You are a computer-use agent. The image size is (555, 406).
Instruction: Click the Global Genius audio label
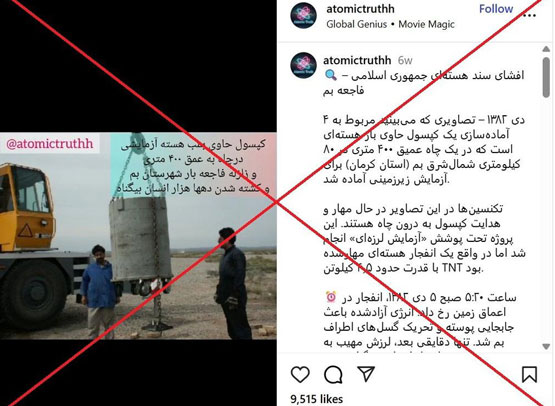[x=356, y=24]
